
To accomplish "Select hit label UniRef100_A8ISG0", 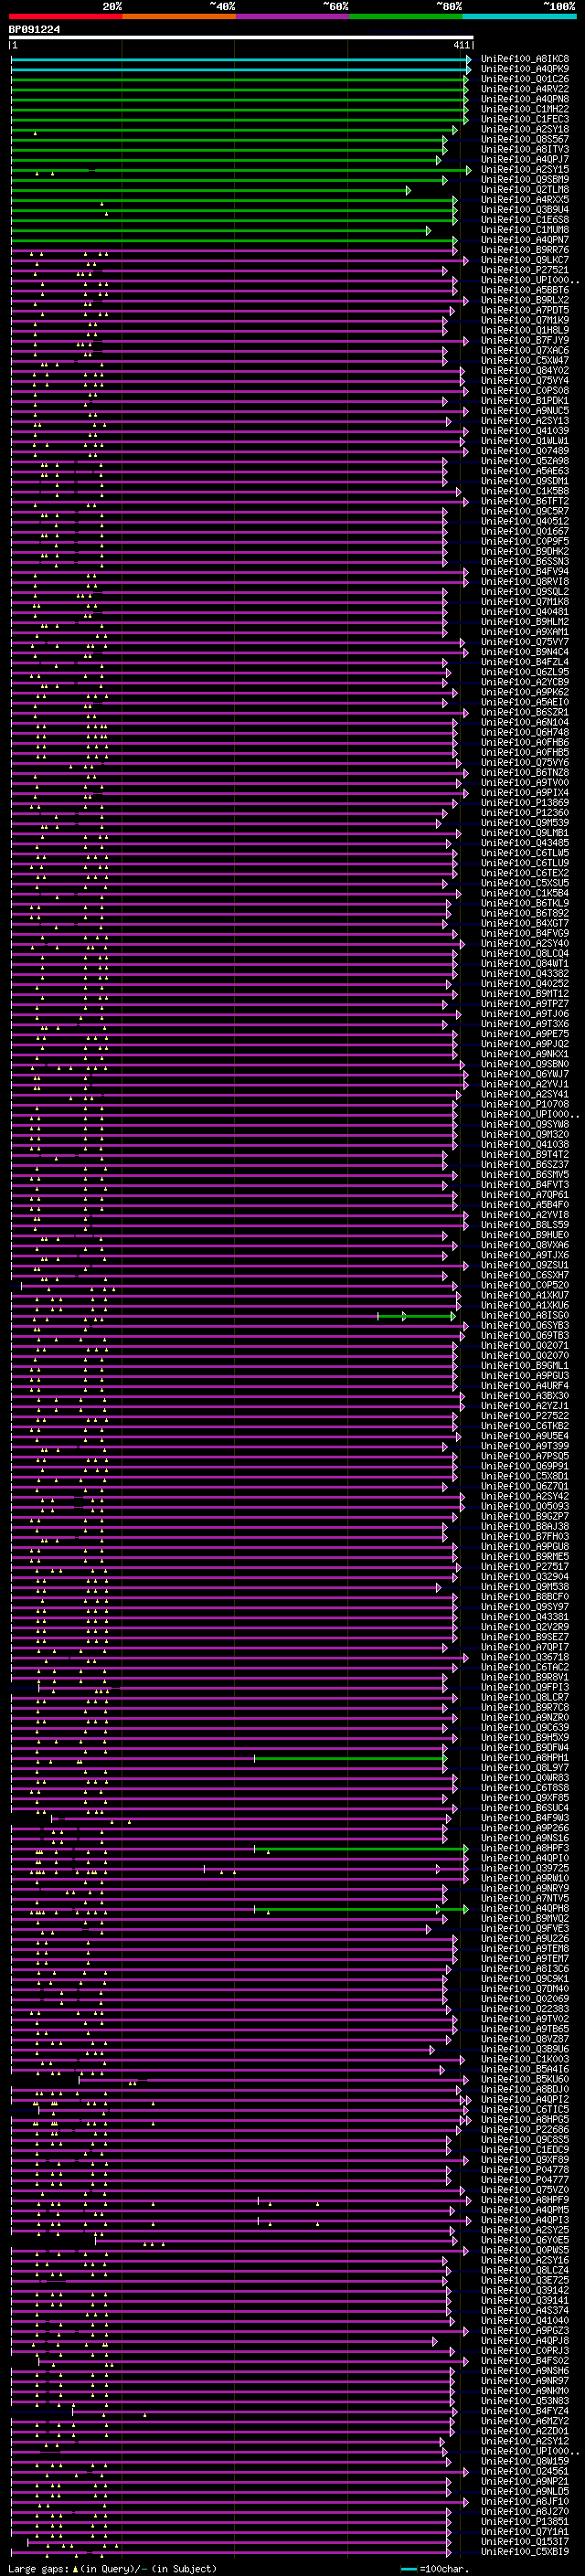I will click(524, 1316).
